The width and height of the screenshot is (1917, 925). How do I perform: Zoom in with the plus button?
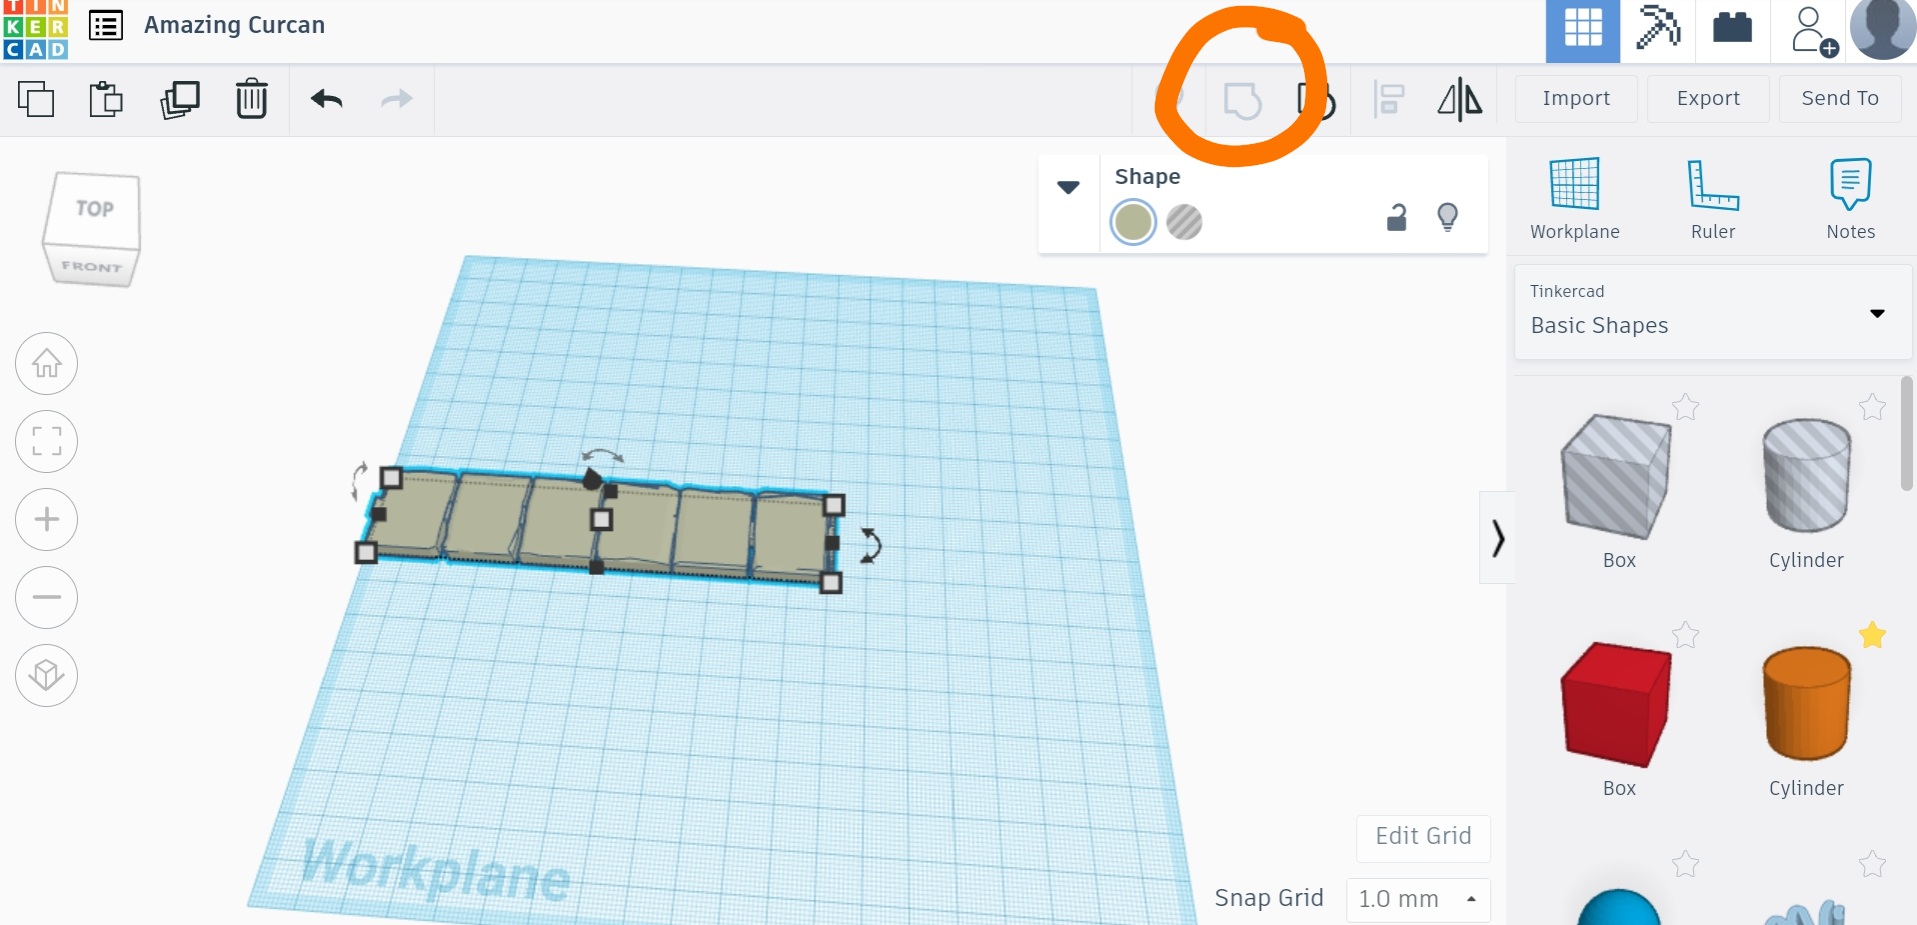[x=47, y=519]
